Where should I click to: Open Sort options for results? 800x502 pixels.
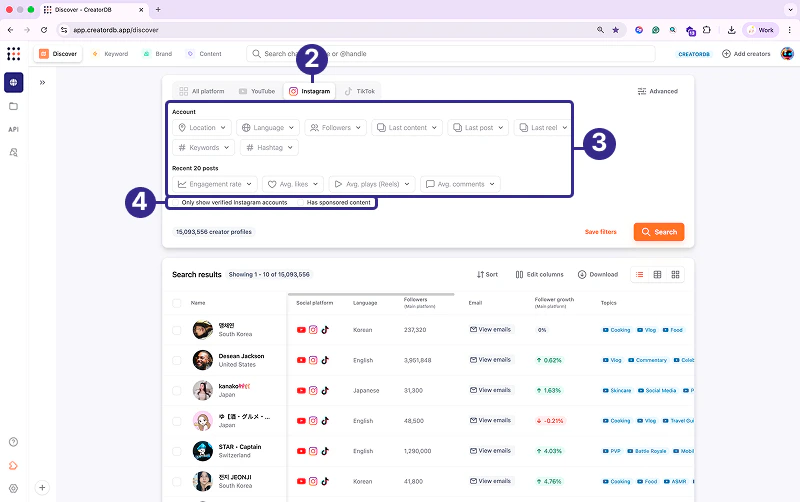487,274
